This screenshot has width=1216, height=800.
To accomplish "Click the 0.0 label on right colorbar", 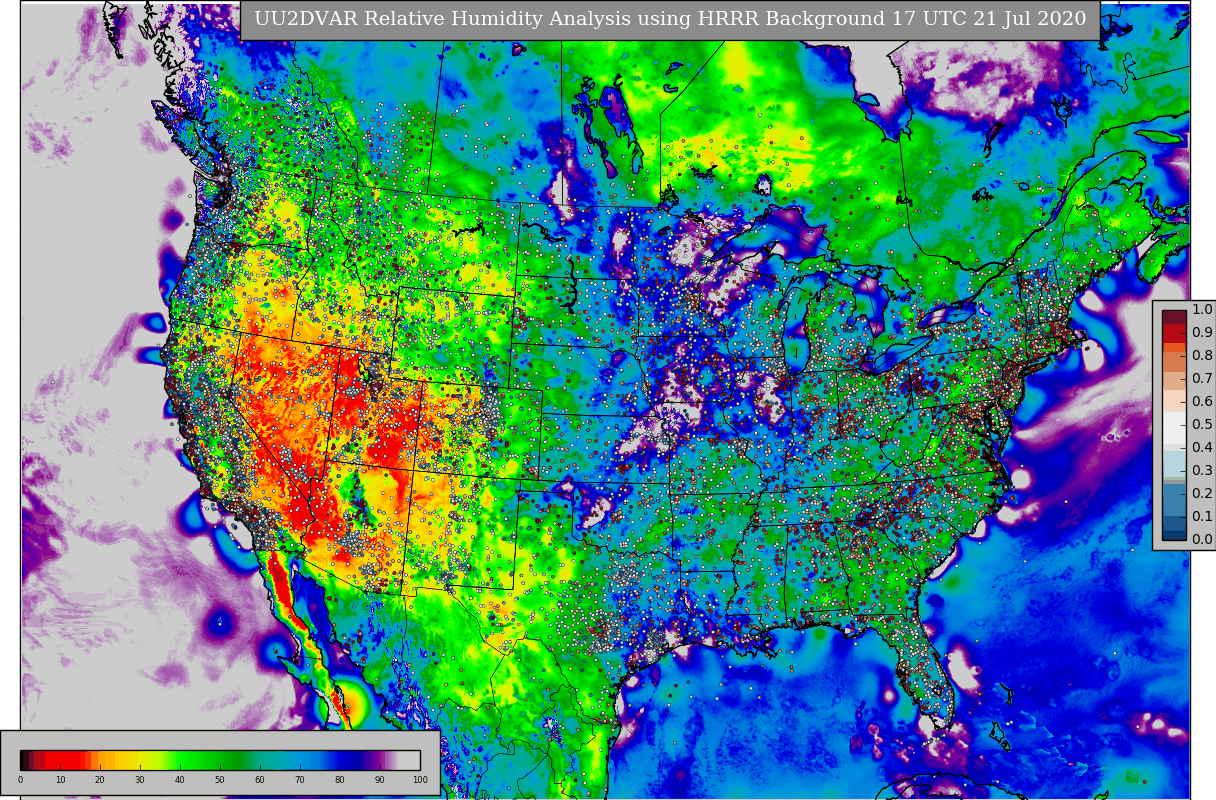I will [1202, 540].
